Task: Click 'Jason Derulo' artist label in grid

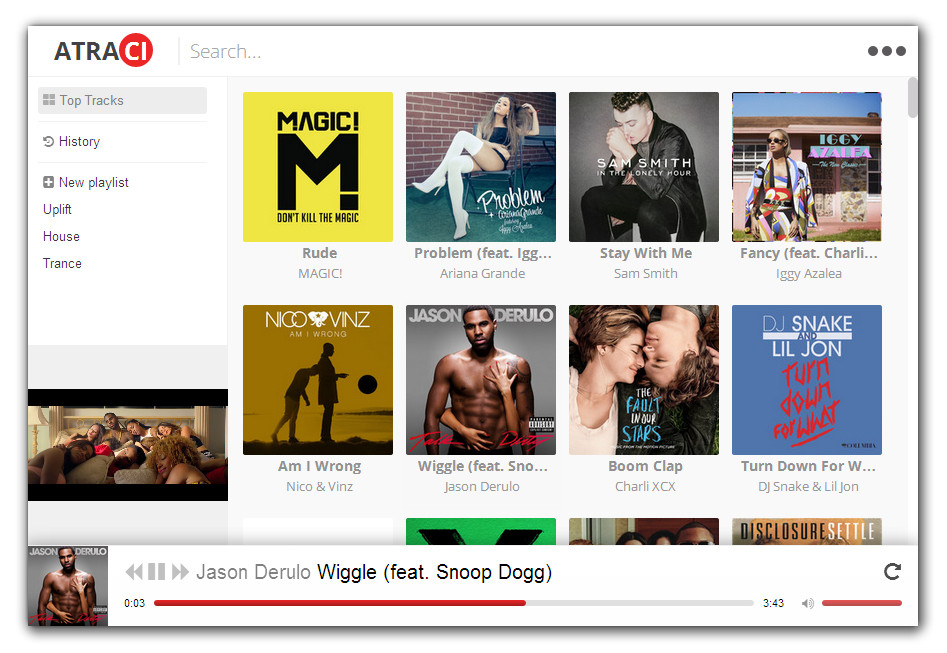Action: [x=482, y=486]
